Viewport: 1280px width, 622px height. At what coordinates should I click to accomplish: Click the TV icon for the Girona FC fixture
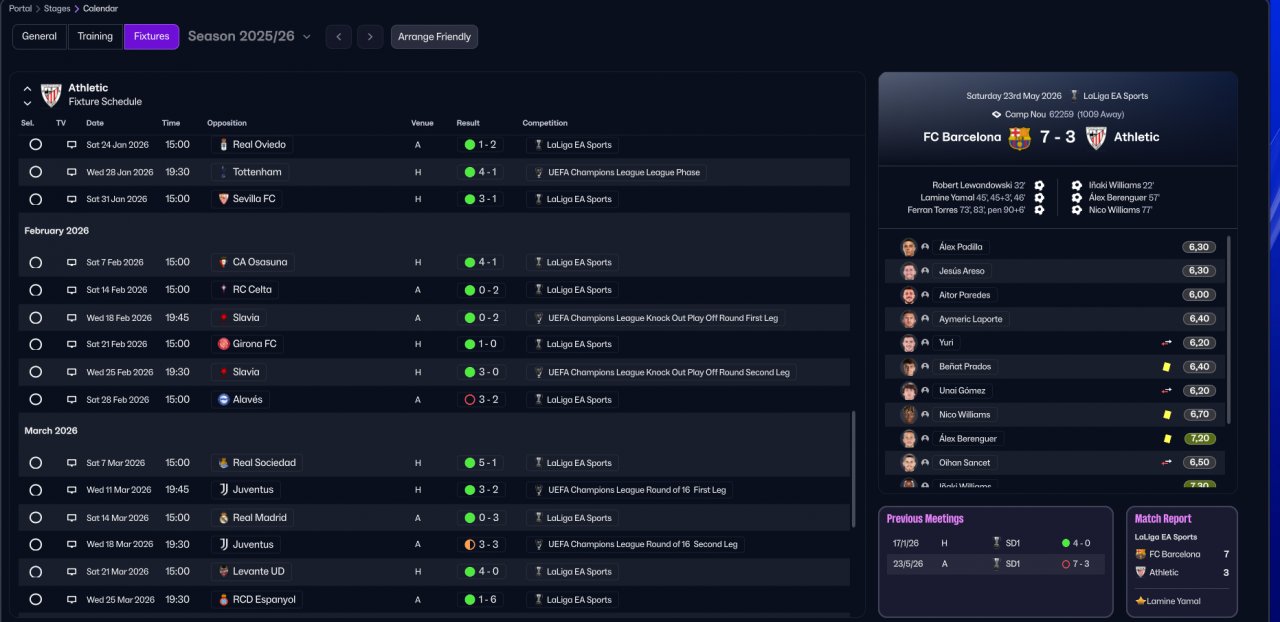coord(72,344)
